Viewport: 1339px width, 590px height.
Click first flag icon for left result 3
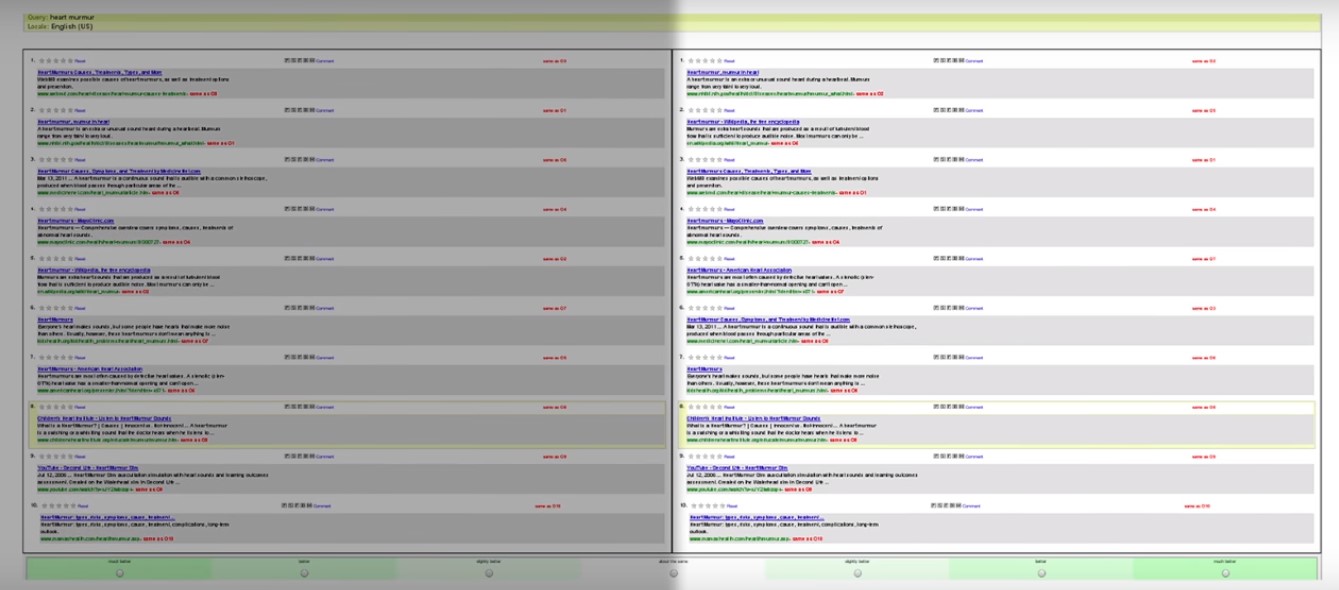[287, 159]
